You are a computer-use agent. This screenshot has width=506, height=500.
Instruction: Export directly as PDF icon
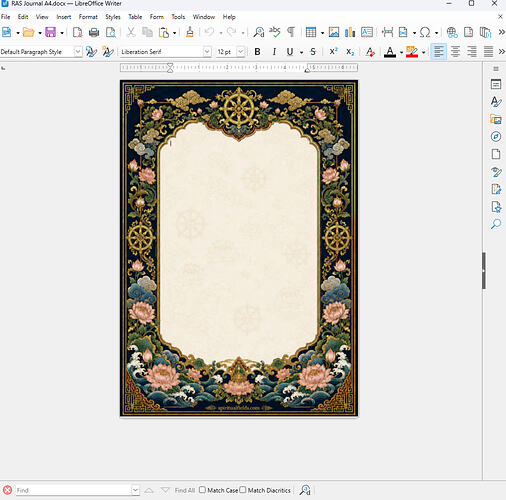pyautogui.click(x=77, y=32)
